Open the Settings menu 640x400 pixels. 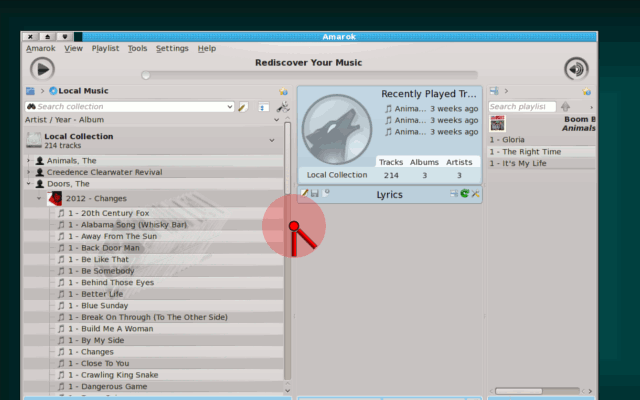point(172,48)
